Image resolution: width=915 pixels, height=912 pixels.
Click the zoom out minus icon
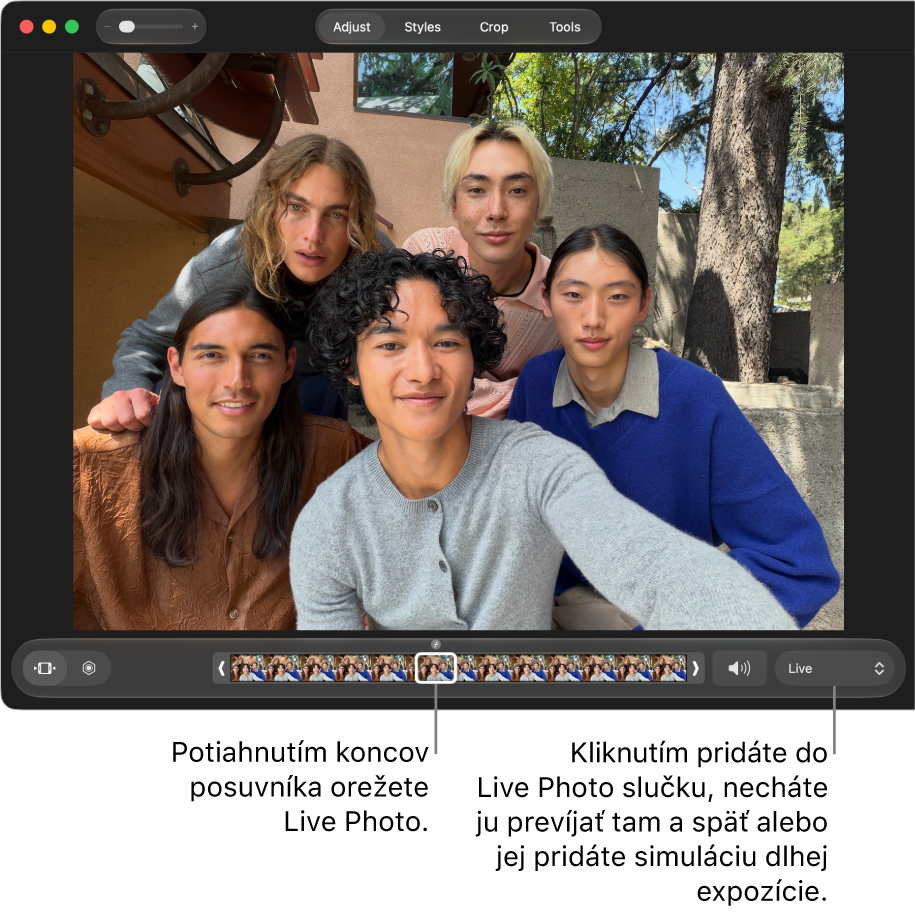[107, 27]
